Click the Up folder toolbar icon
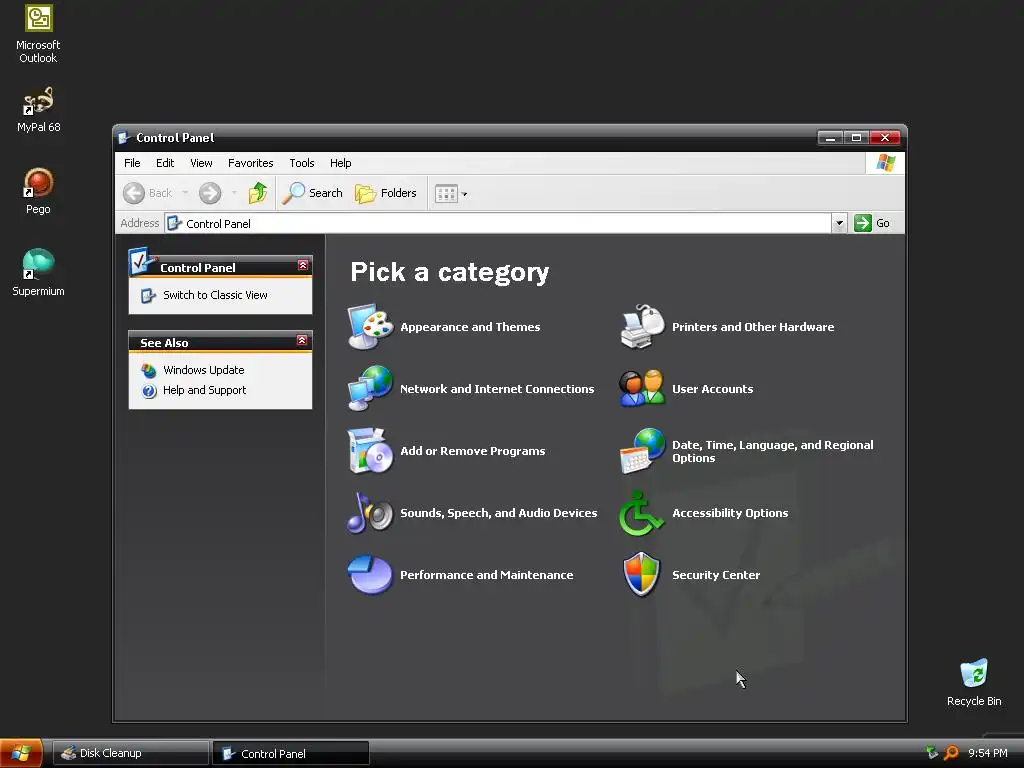Image resolution: width=1024 pixels, height=768 pixels. click(258, 193)
